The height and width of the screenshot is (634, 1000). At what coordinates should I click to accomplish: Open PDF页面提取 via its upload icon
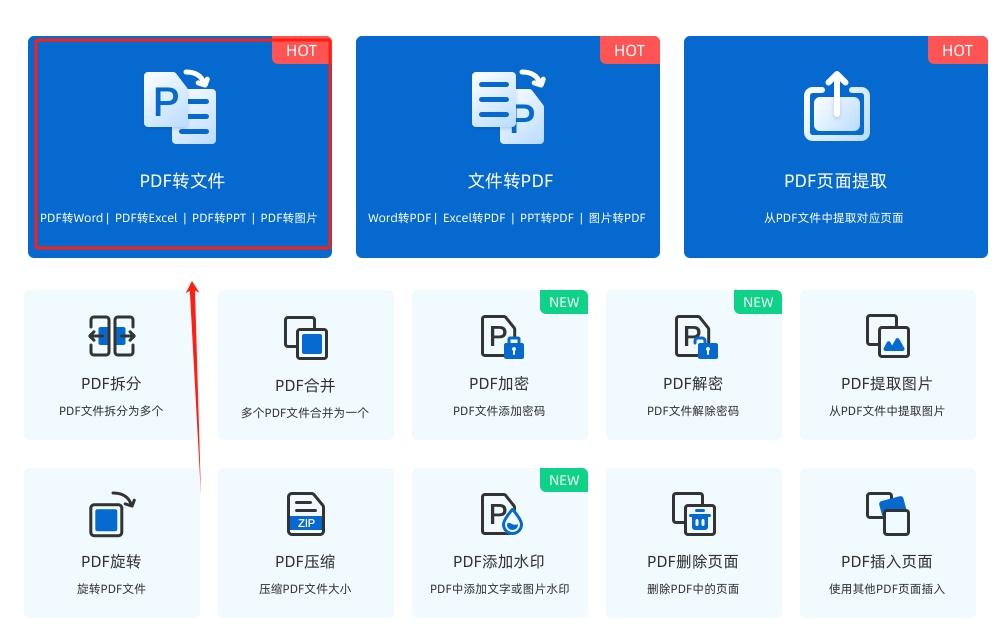836,103
